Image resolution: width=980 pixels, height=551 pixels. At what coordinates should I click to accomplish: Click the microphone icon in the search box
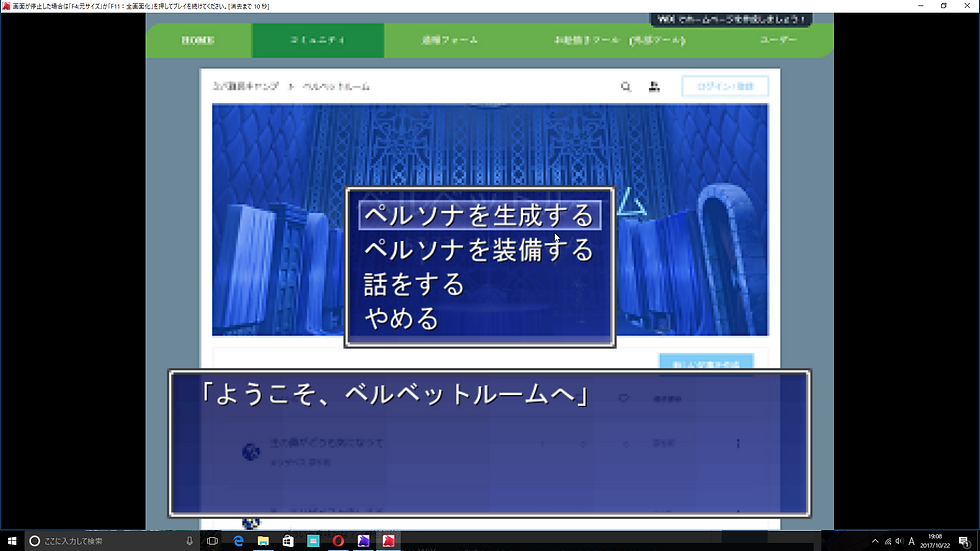[189, 541]
